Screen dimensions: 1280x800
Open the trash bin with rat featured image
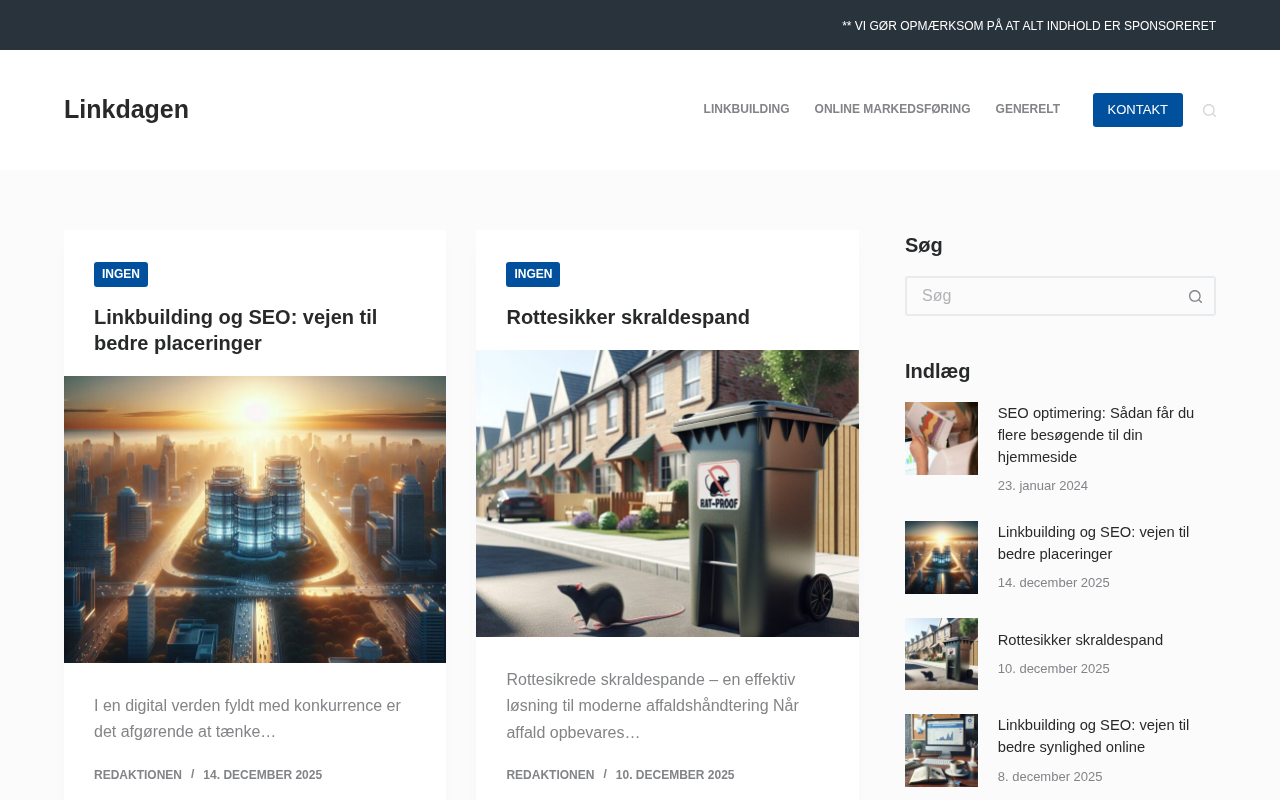667,493
